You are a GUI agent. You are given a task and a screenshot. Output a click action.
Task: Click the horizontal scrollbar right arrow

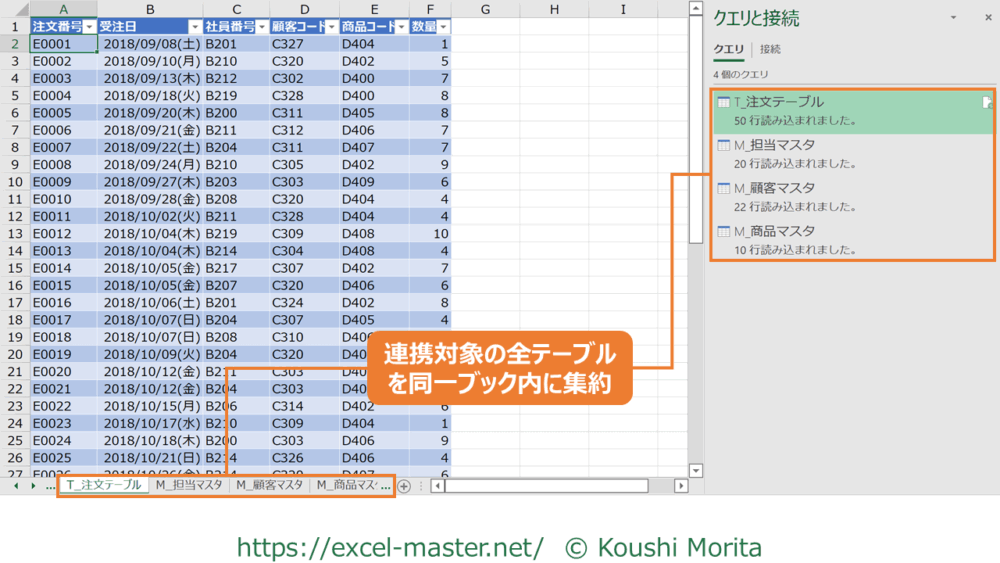click(681, 486)
